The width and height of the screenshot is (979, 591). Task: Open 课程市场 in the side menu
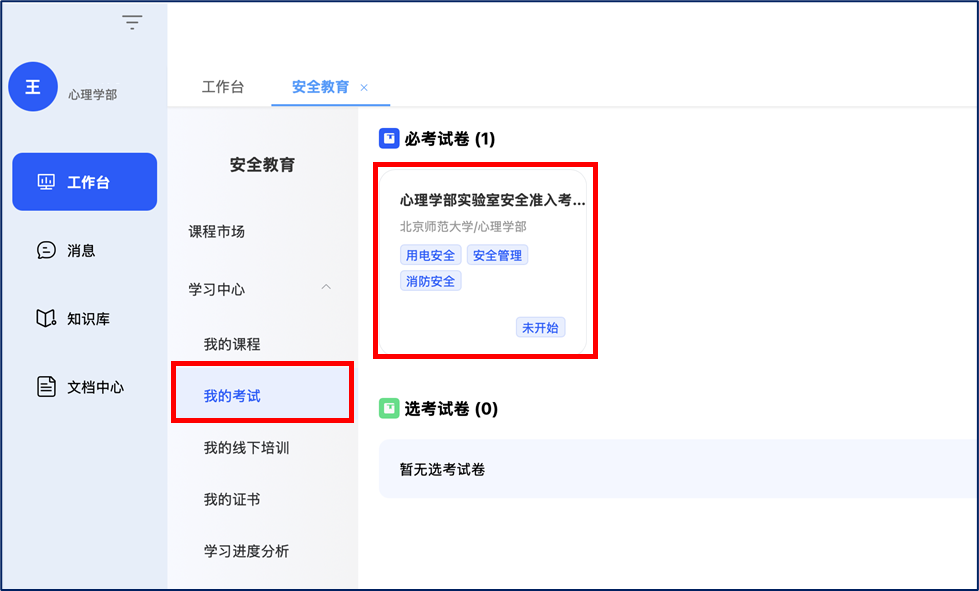216,231
